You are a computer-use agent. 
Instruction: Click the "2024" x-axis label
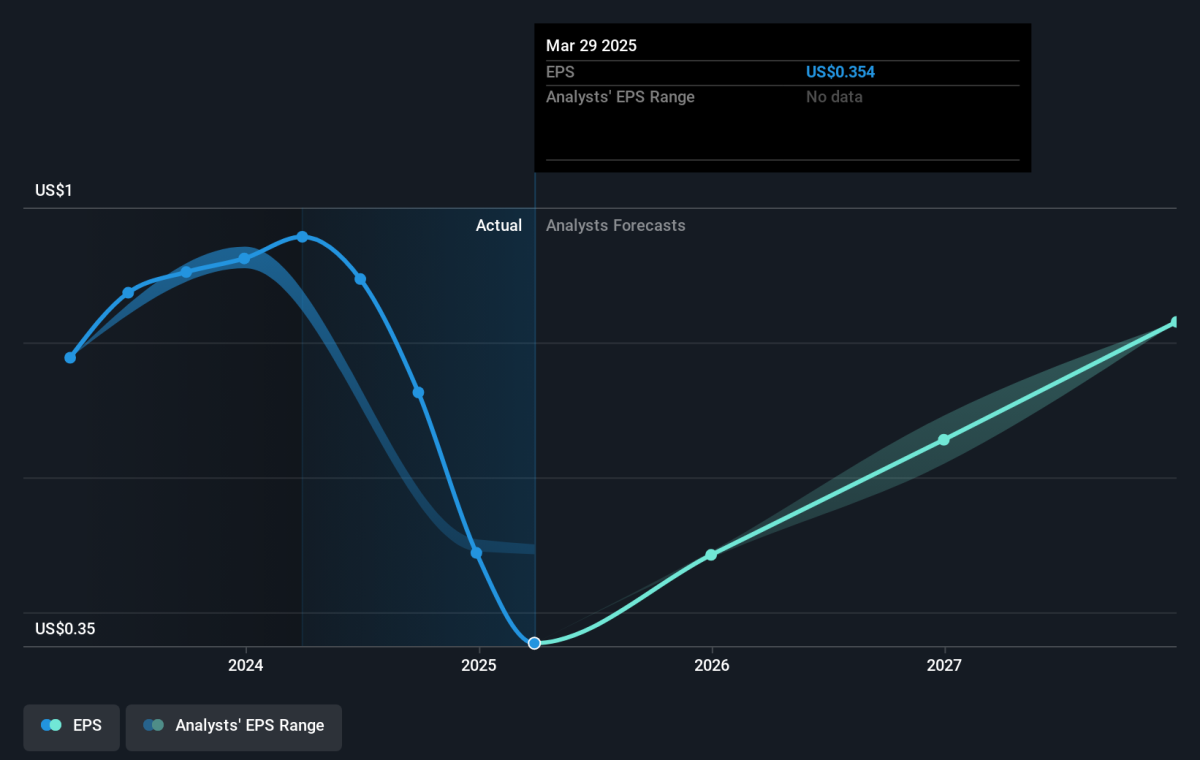point(245,665)
